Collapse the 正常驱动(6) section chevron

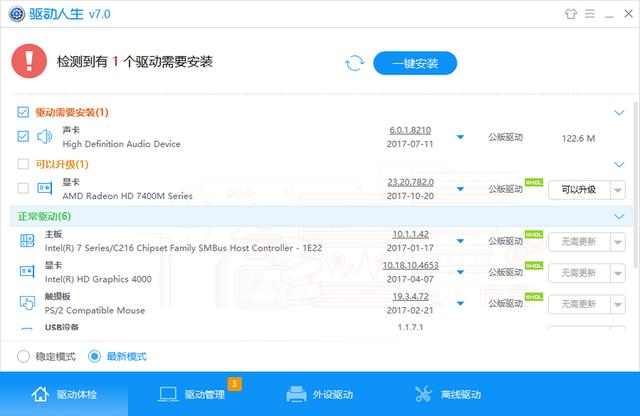coord(619,216)
